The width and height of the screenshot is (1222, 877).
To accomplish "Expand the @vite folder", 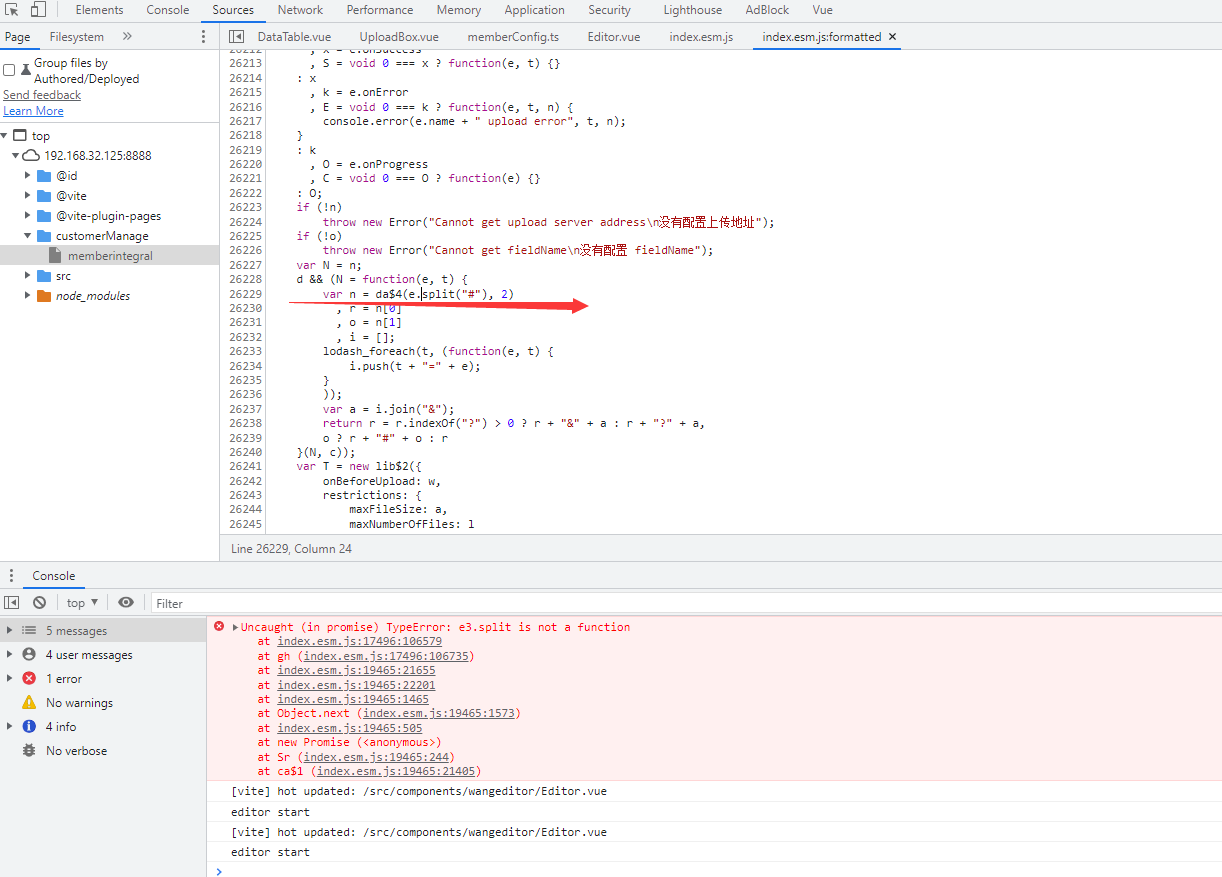I will click(28, 196).
